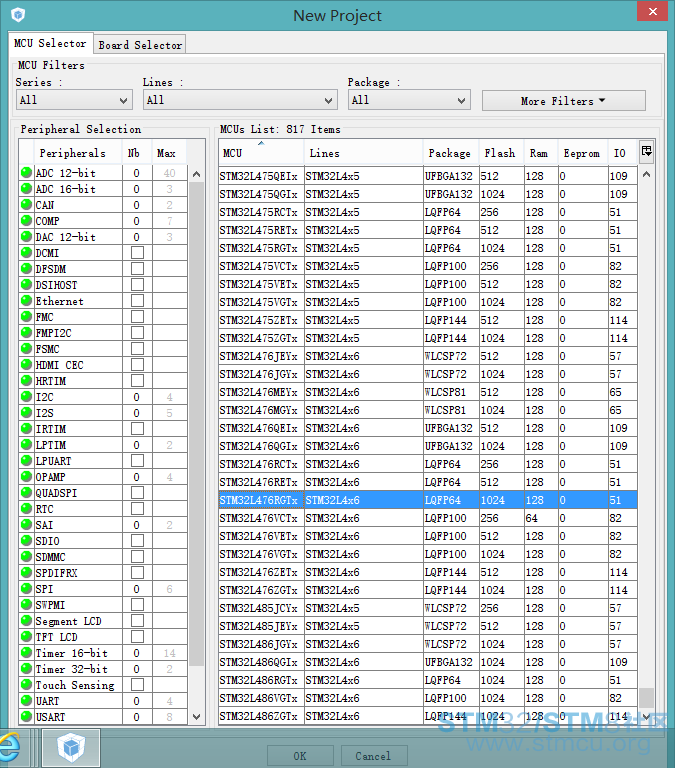Tick the DFSDM checkbox
This screenshot has width=675, height=768.
[138, 268]
